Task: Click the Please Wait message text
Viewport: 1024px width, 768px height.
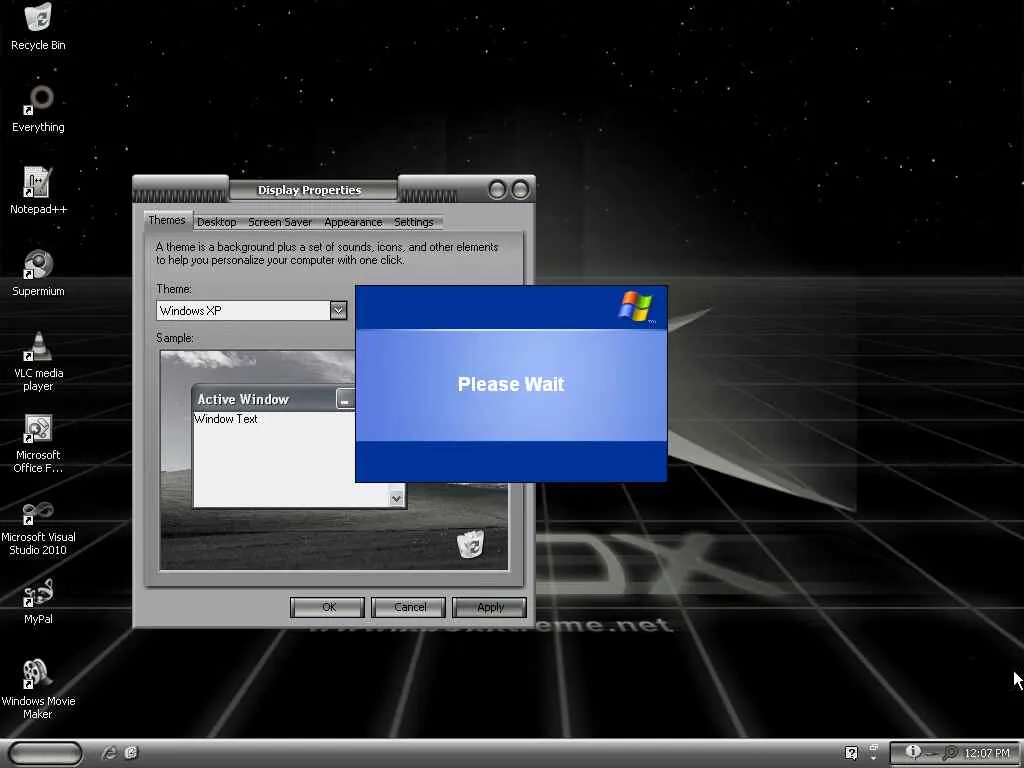Action: (x=511, y=384)
